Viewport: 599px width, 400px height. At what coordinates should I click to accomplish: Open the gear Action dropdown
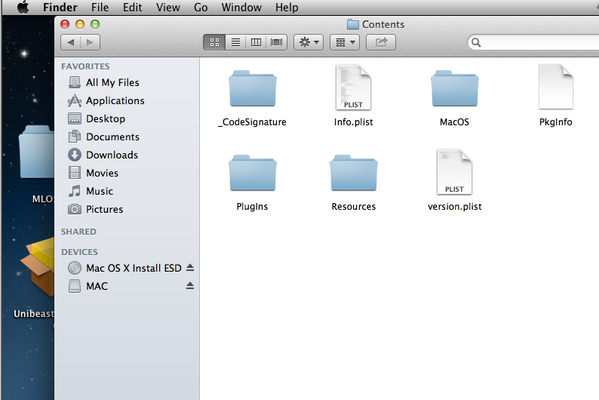309,42
